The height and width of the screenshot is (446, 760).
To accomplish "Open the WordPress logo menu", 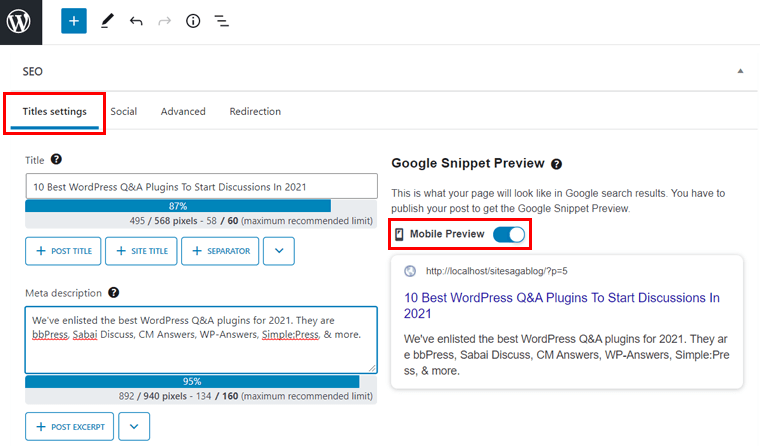I will [19, 22].
